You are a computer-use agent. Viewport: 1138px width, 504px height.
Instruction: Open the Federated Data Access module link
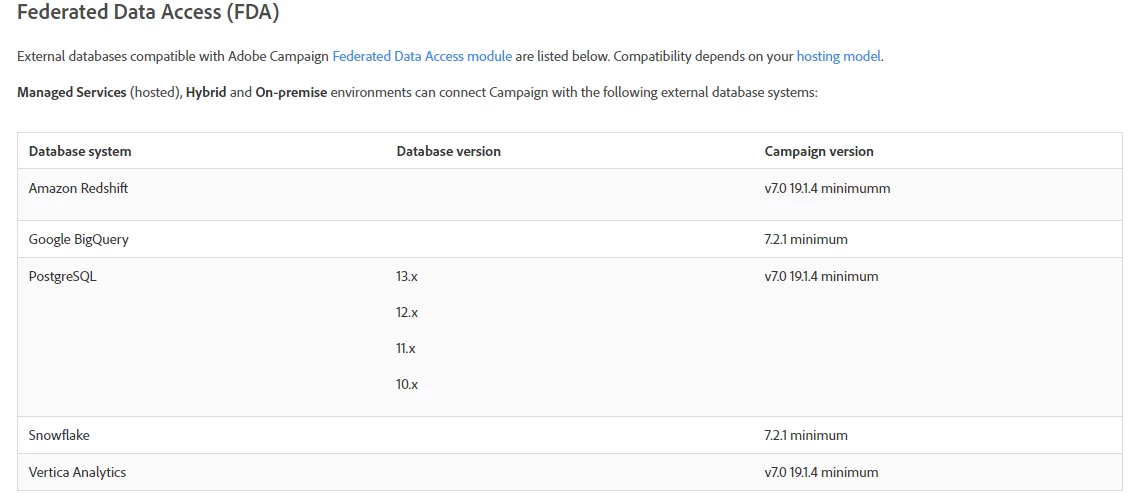pos(422,56)
